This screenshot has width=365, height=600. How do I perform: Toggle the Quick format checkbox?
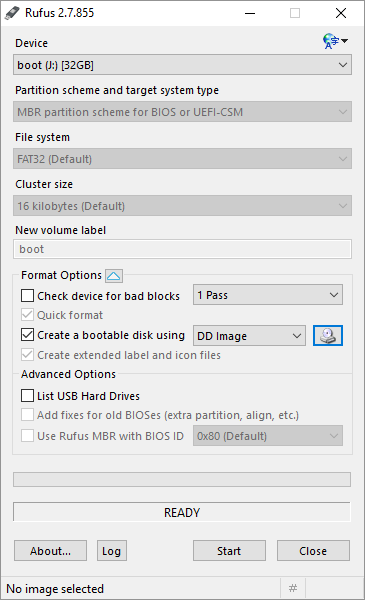[28, 315]
